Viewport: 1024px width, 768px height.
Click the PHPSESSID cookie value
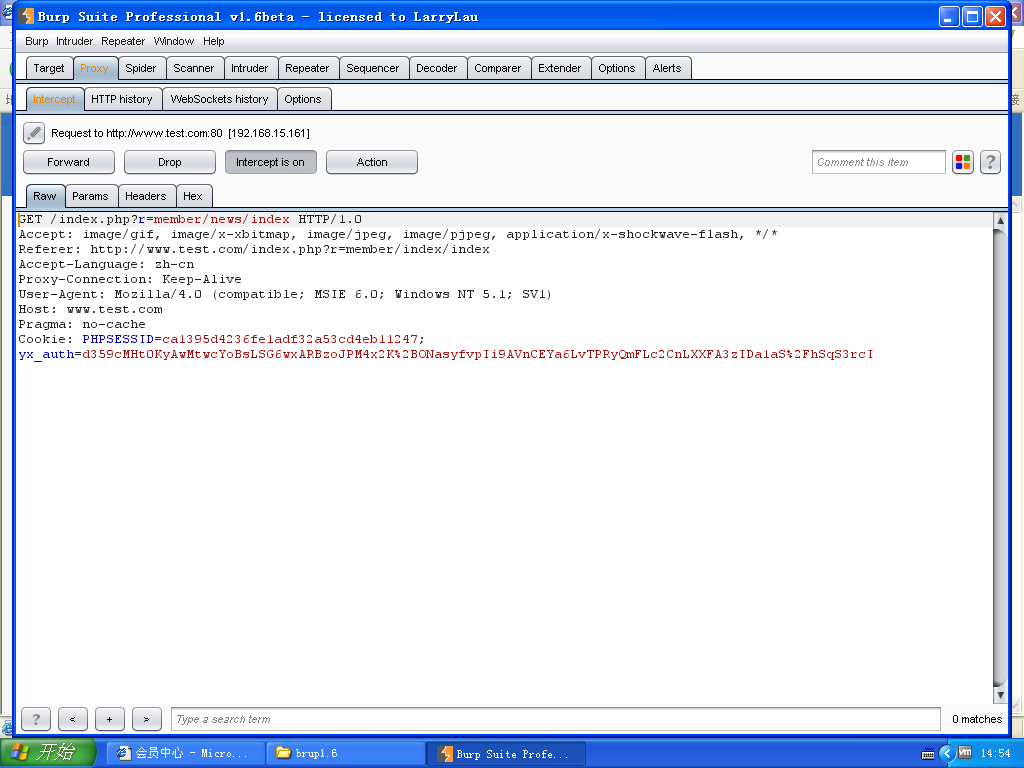point(290,339)
